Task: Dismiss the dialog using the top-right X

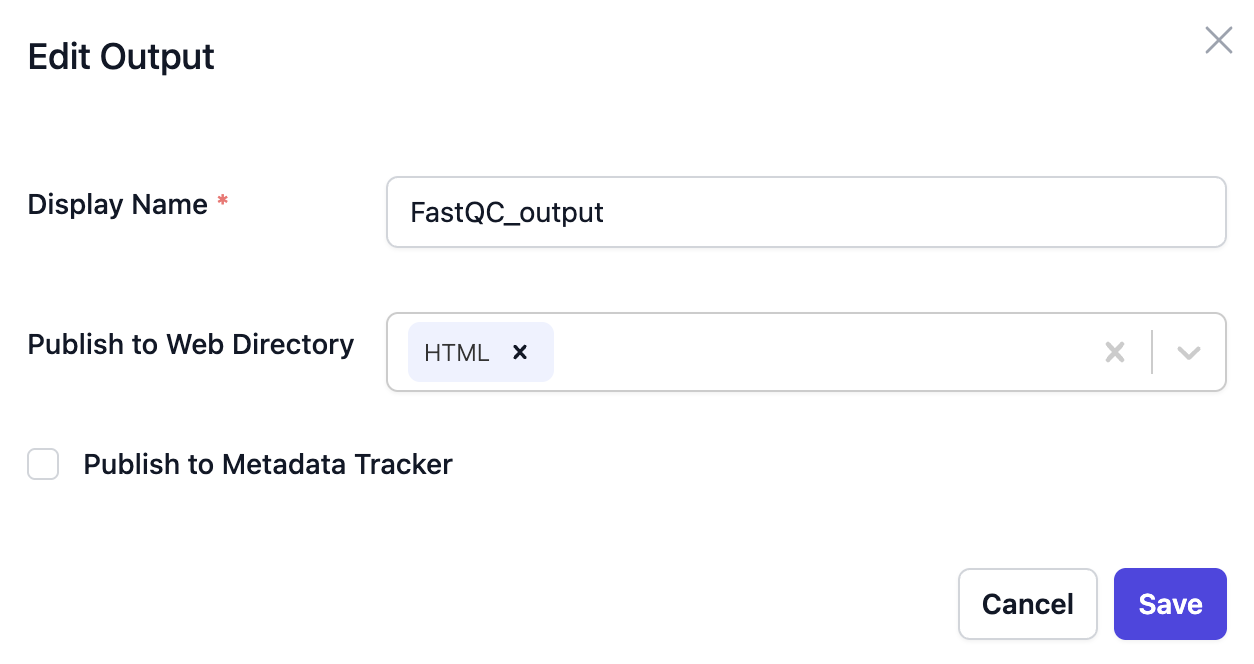Action: (x=1218, y=40)
